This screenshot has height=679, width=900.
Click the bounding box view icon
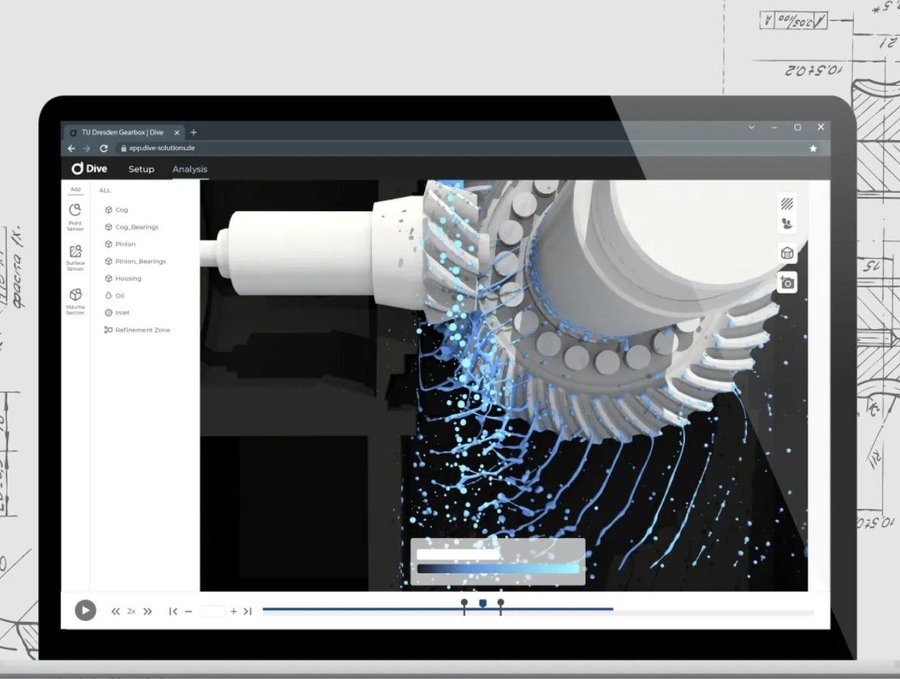point(787,252)
